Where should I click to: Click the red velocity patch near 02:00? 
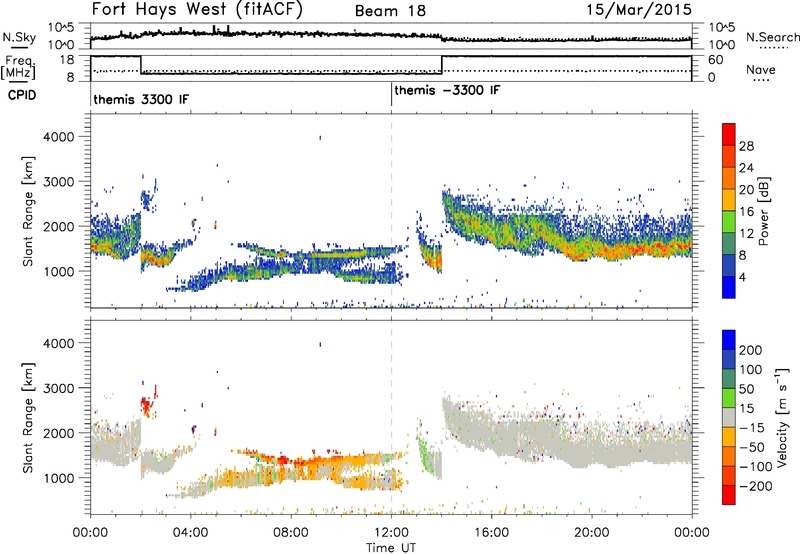point(147,406)
